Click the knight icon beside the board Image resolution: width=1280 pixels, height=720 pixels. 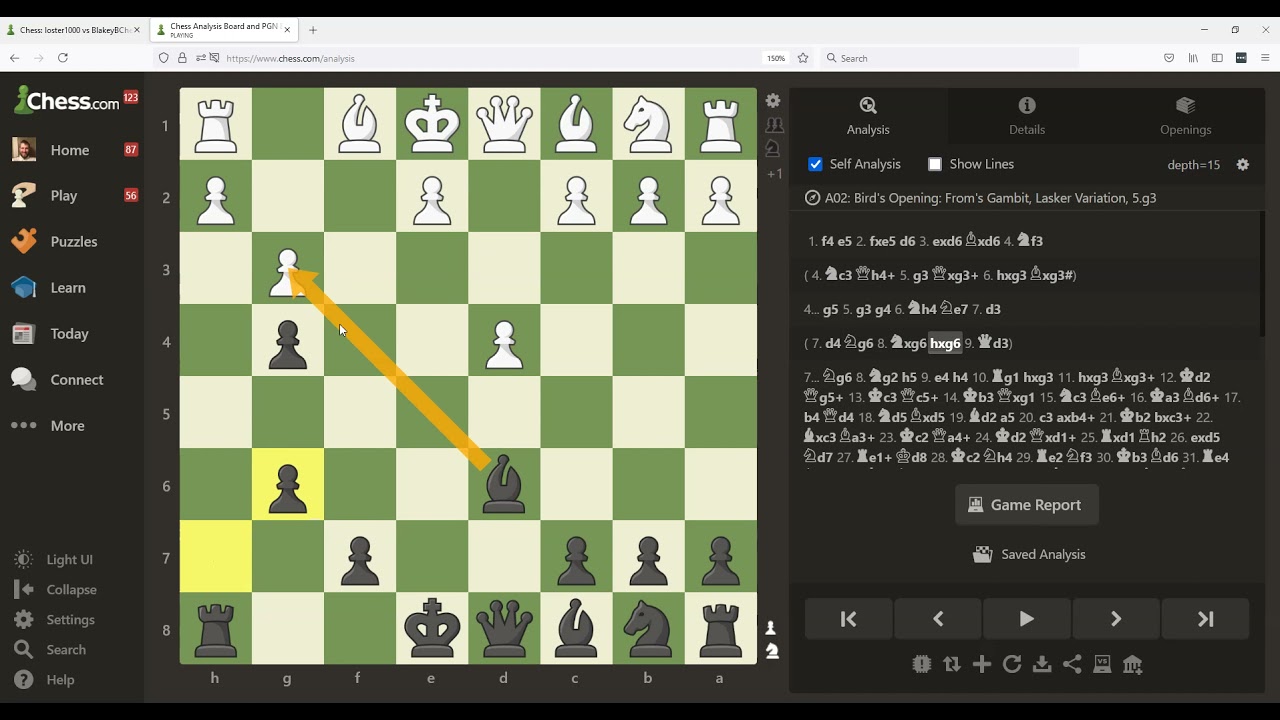pyautogui.click(x=772, y=149)
